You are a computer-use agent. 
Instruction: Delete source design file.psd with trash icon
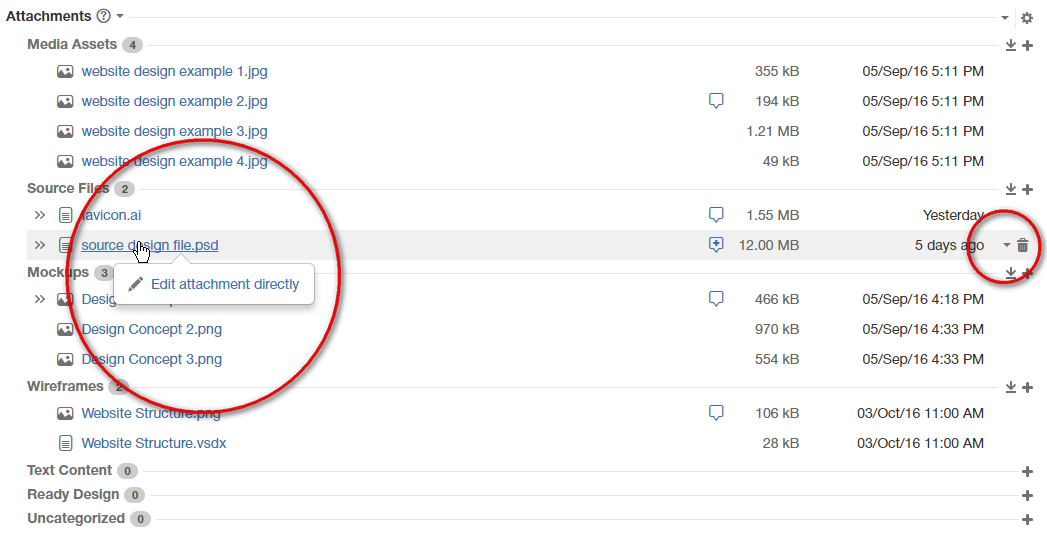click(x=1022, y=246)
